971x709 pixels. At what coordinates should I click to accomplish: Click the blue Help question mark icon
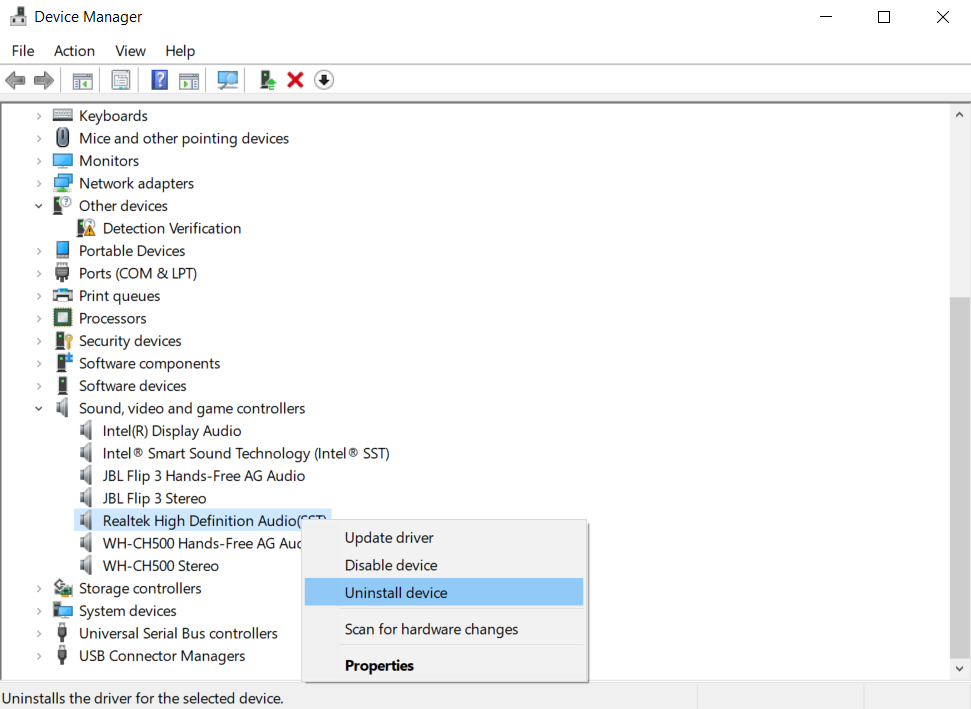pyautogui.click(x=160, y=80)
